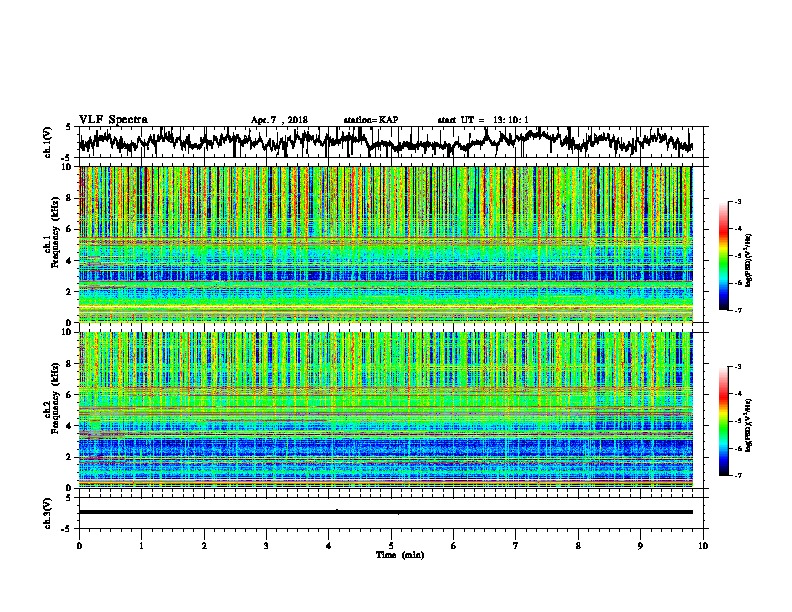This screenshot has height=612, width=792.
Task: Select the date text 'Apr. 7, 2018'
Action: pyautogui.click(x=279, y=120)
